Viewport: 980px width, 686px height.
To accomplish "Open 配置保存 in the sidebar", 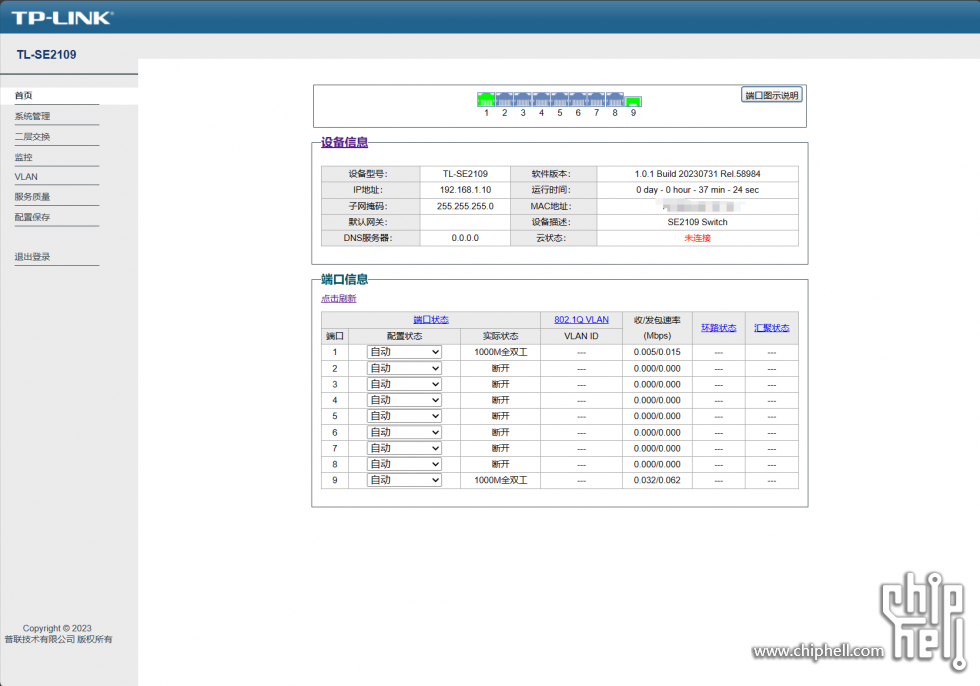I will [x=32, y=217].
